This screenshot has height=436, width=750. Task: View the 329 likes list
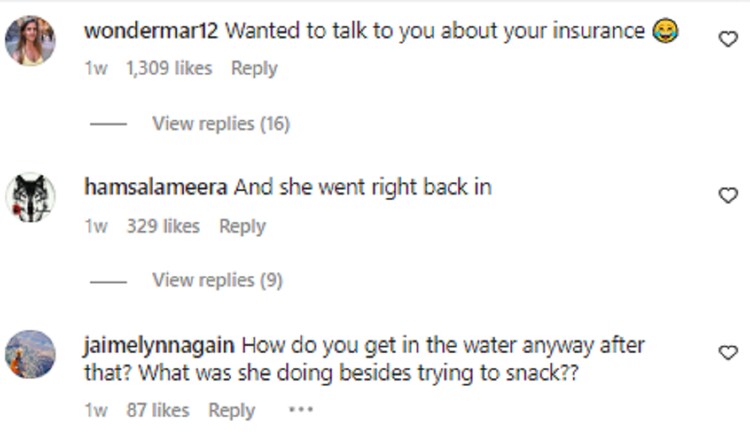coord(163,227)
